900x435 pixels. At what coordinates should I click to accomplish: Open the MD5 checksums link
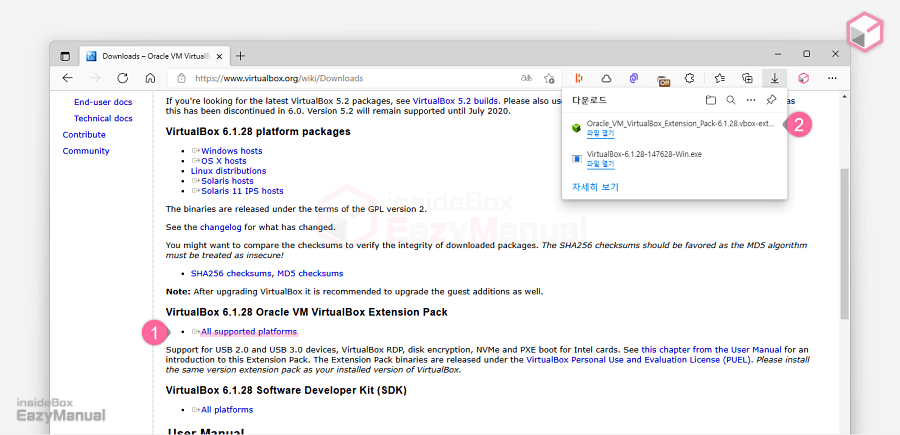311,274
